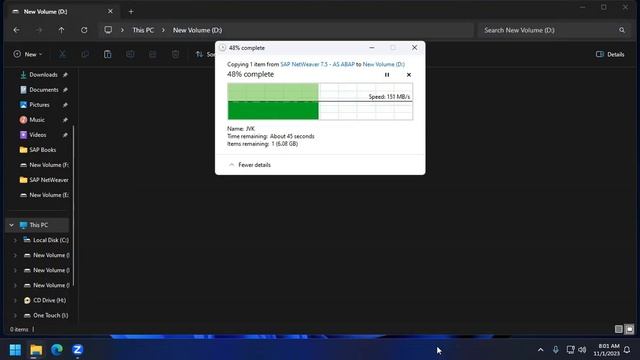This screenshot has width=640, height=360.
Task: Open notifications bell icon
Action: [x=627, y=350]
